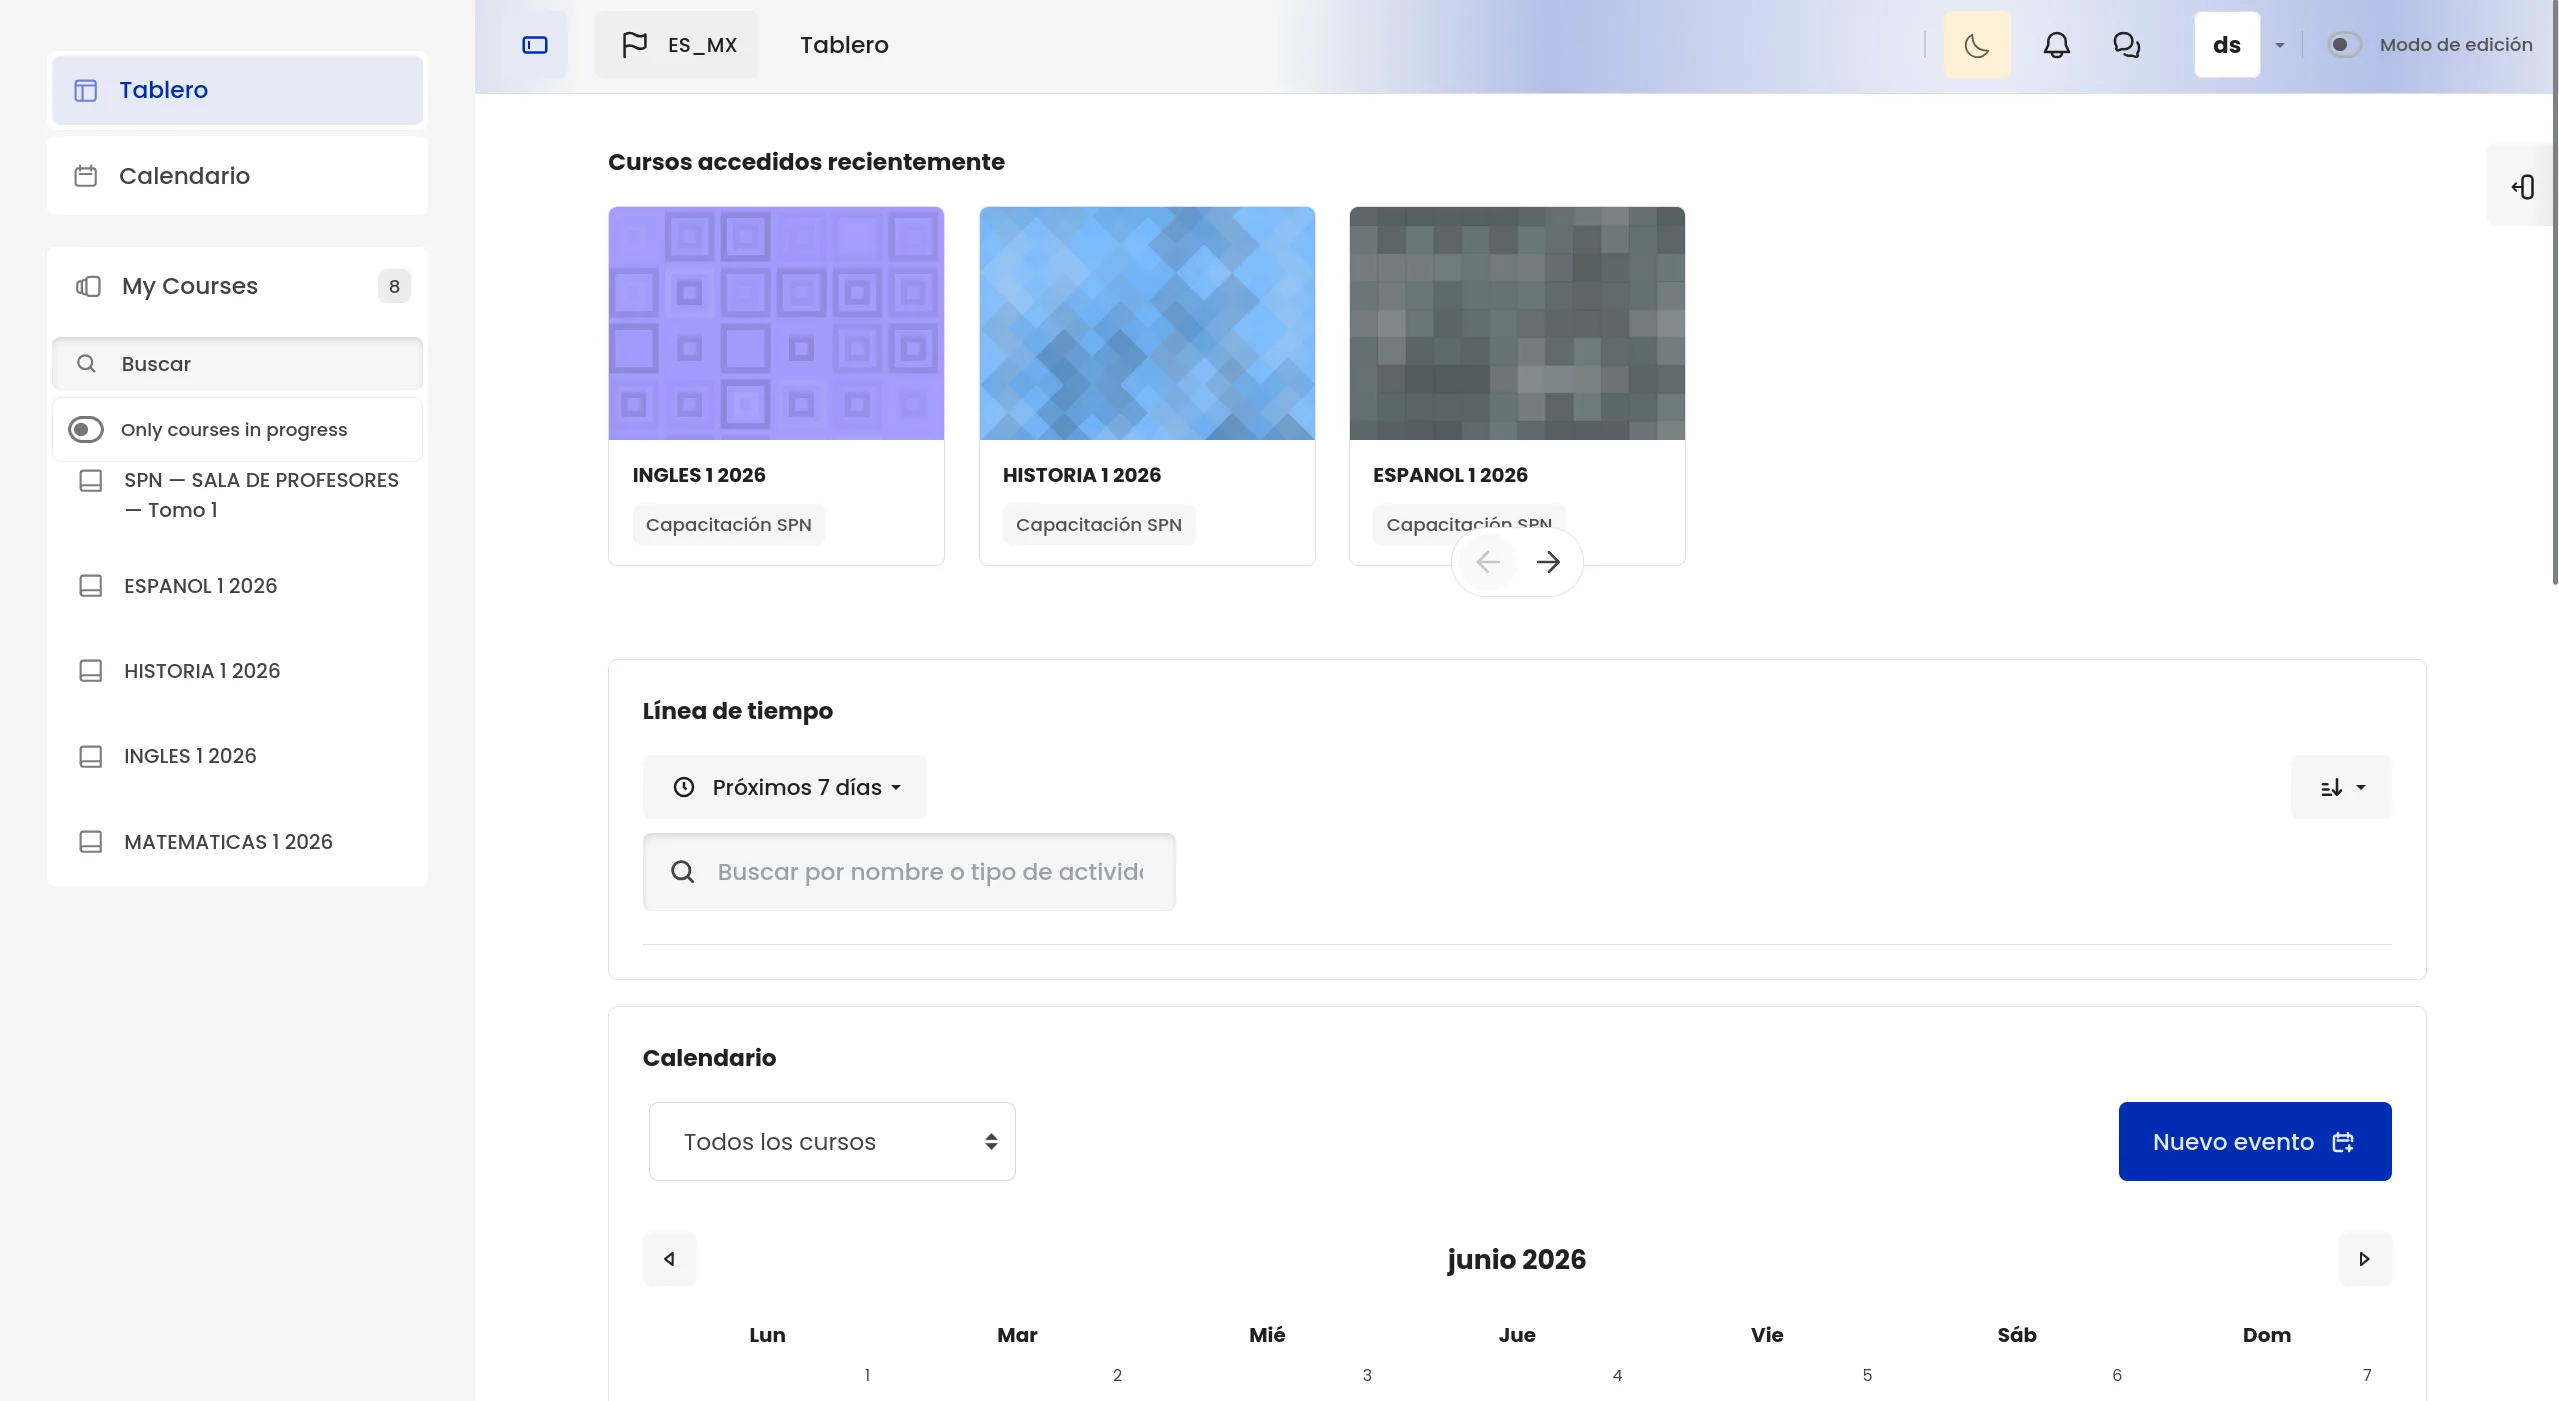Click the timeline activity search field
This screenshot has width=2559, height=1401.
(909, 872)
